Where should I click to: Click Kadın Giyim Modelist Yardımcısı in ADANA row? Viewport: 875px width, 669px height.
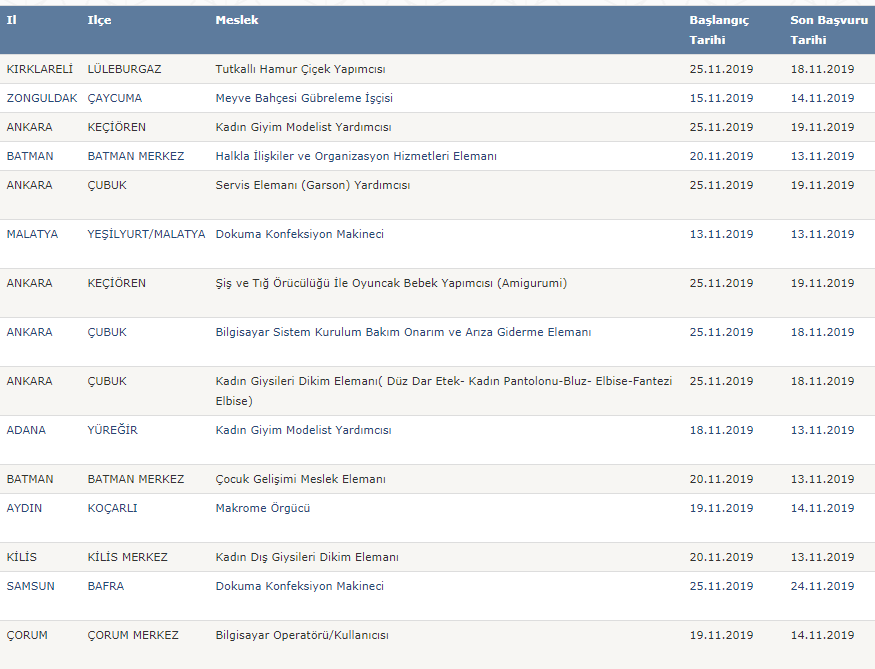pos(303,430)
